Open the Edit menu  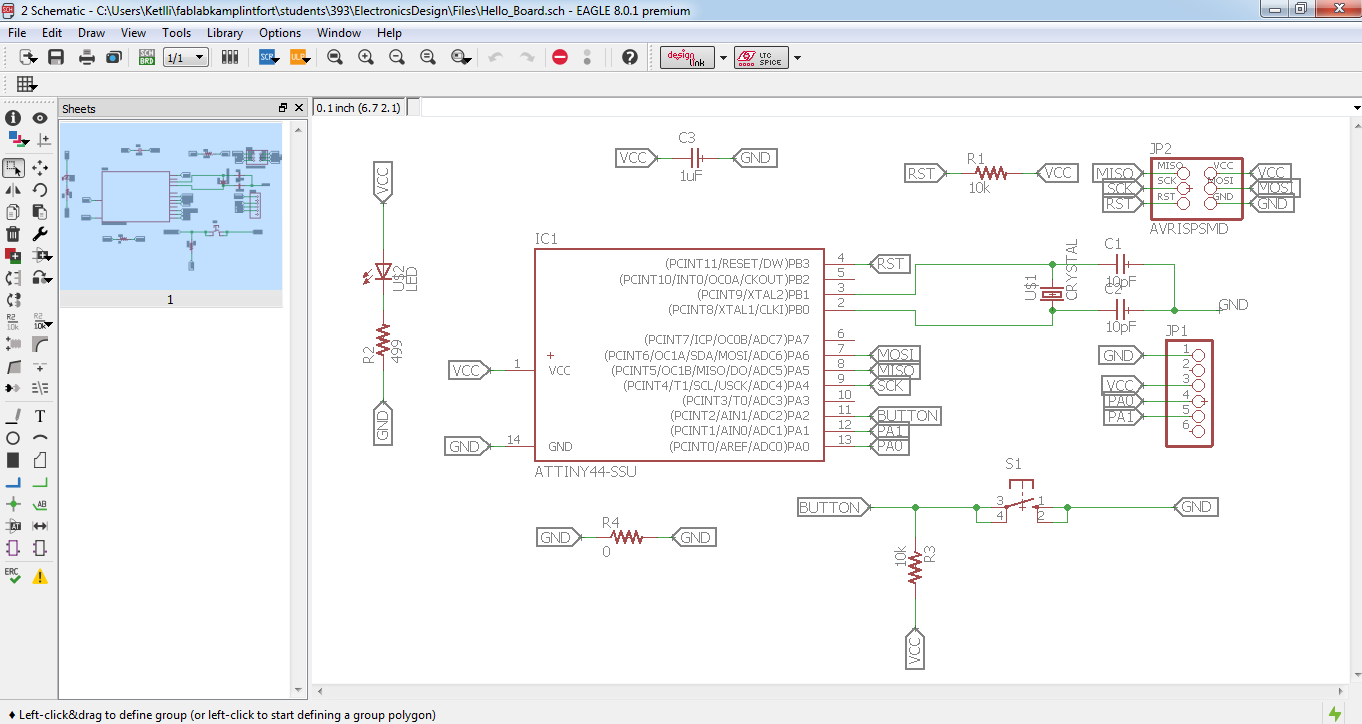(52, 33)
